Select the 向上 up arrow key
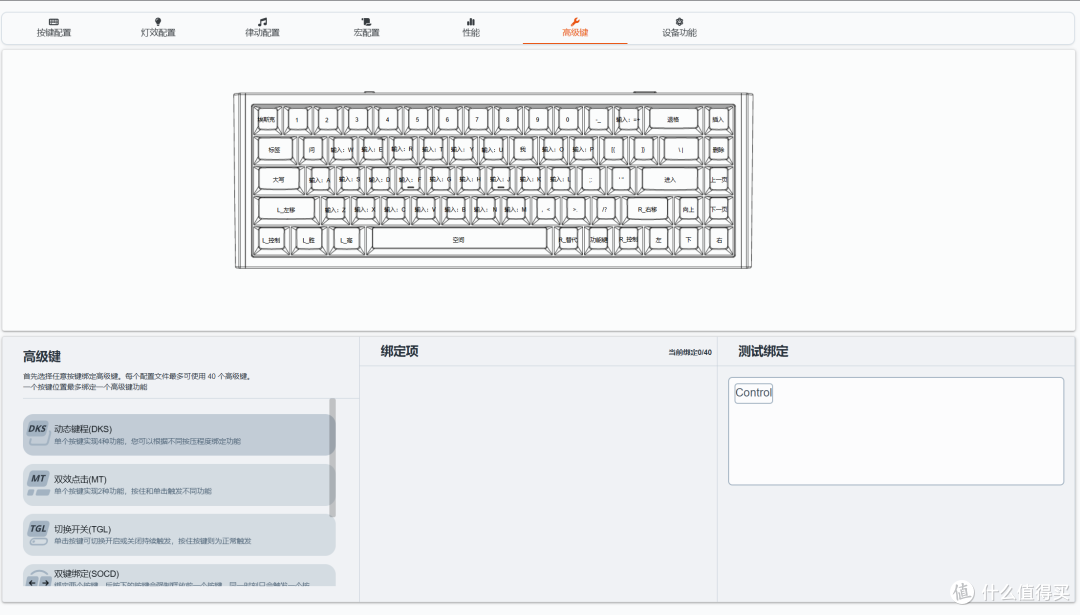1080x615 pixels. point(688,209)
